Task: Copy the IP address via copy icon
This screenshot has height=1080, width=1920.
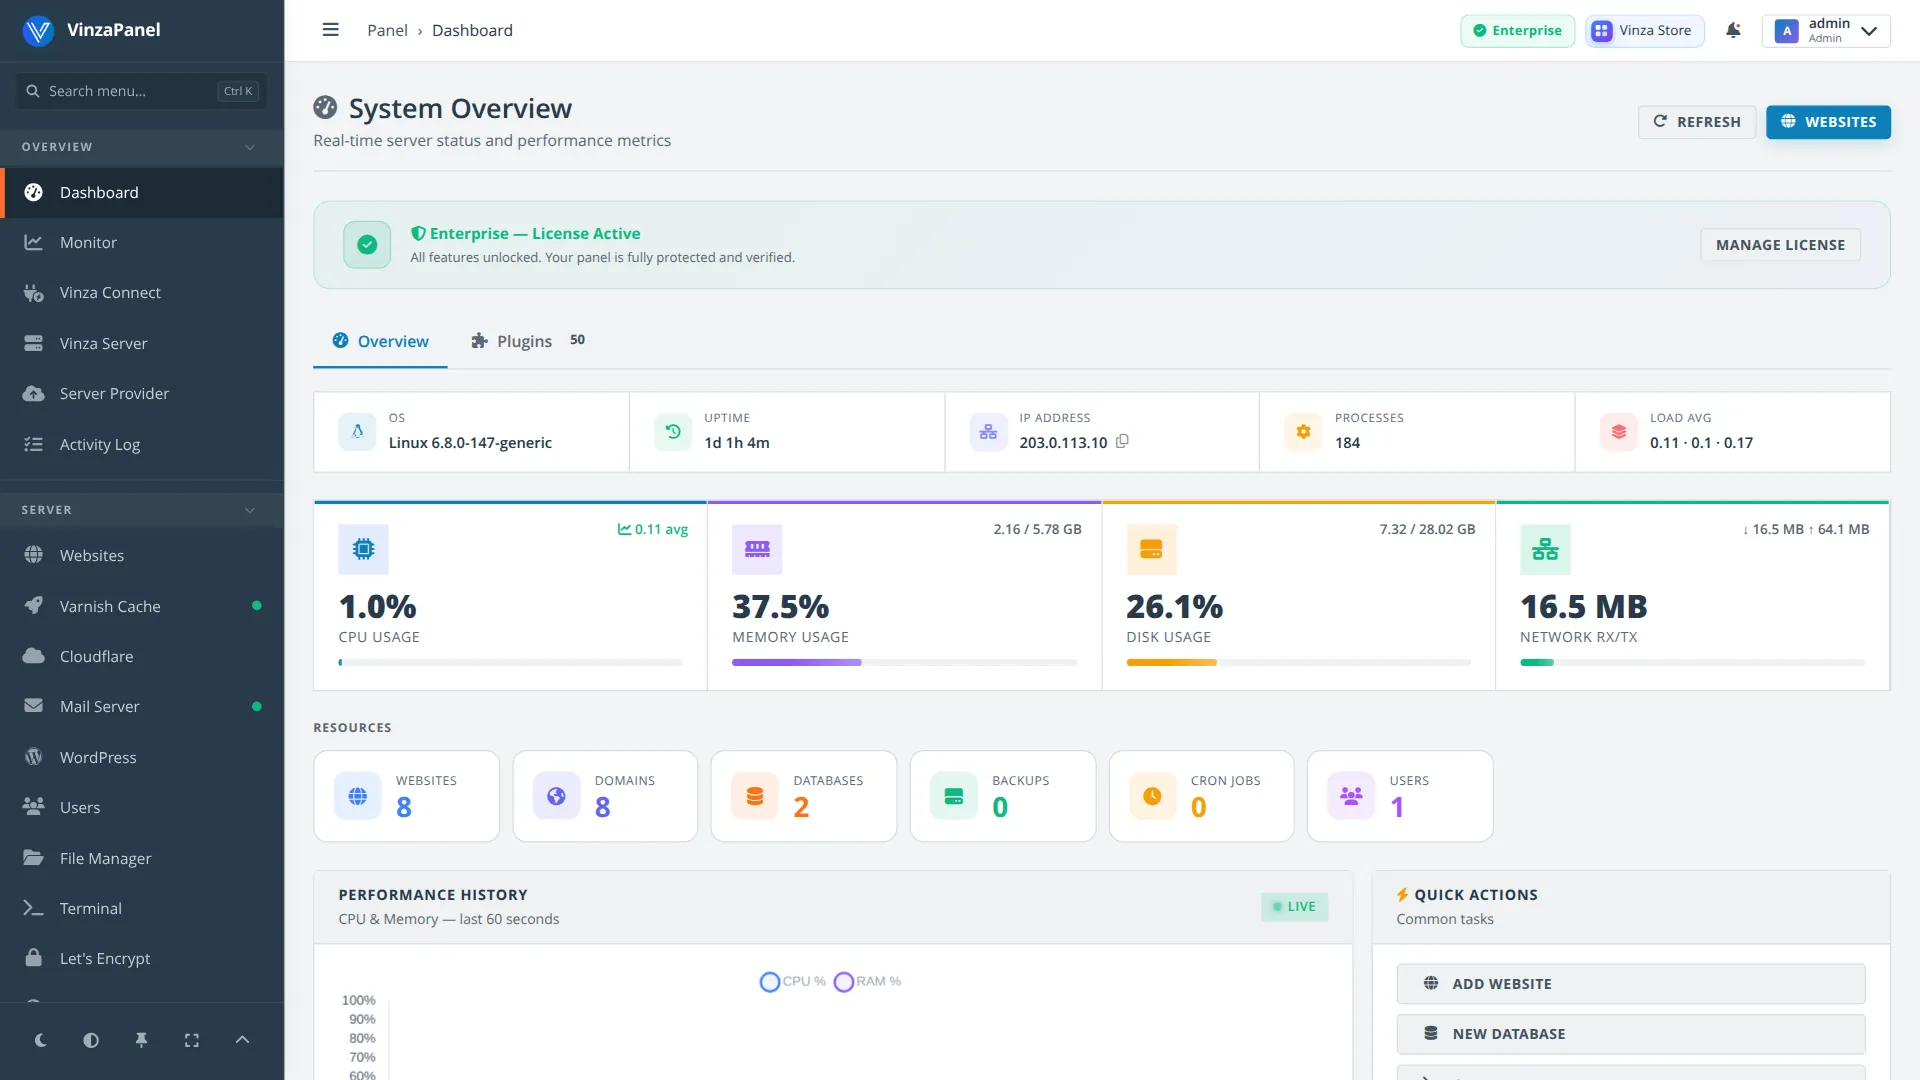Action: tap(1122, 441)
